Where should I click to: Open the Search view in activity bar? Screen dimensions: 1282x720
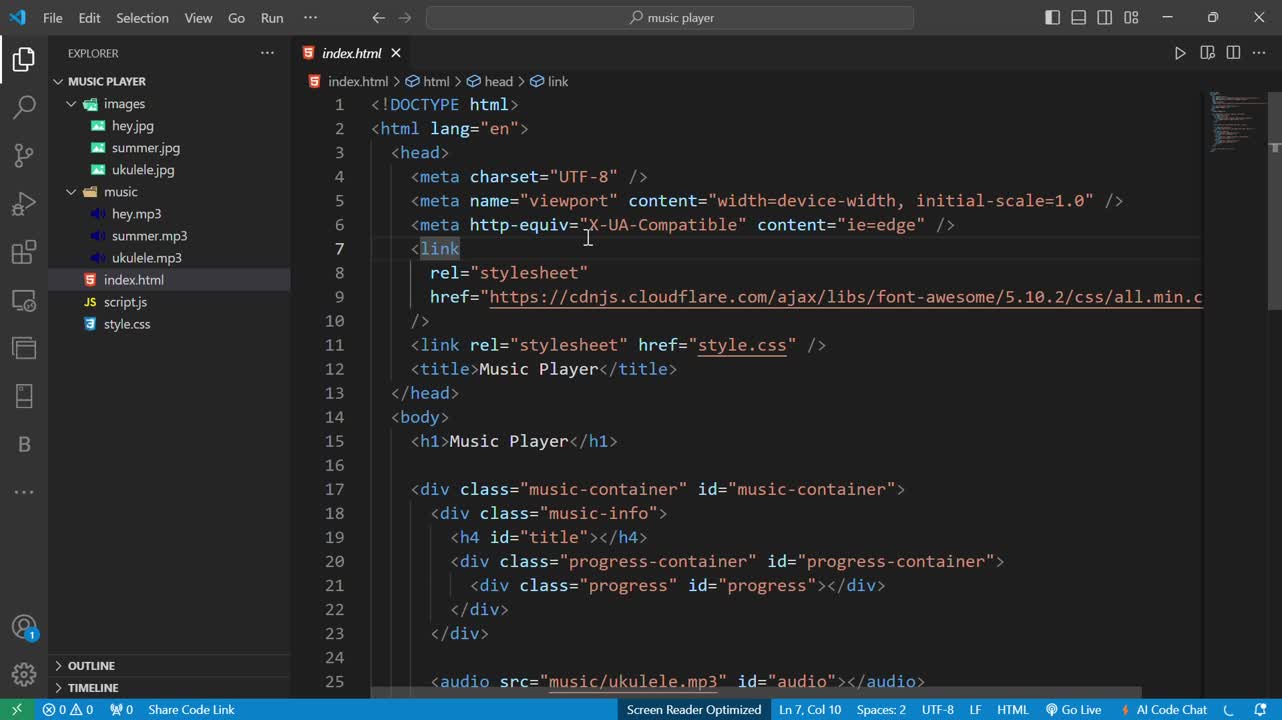point(24,107)
